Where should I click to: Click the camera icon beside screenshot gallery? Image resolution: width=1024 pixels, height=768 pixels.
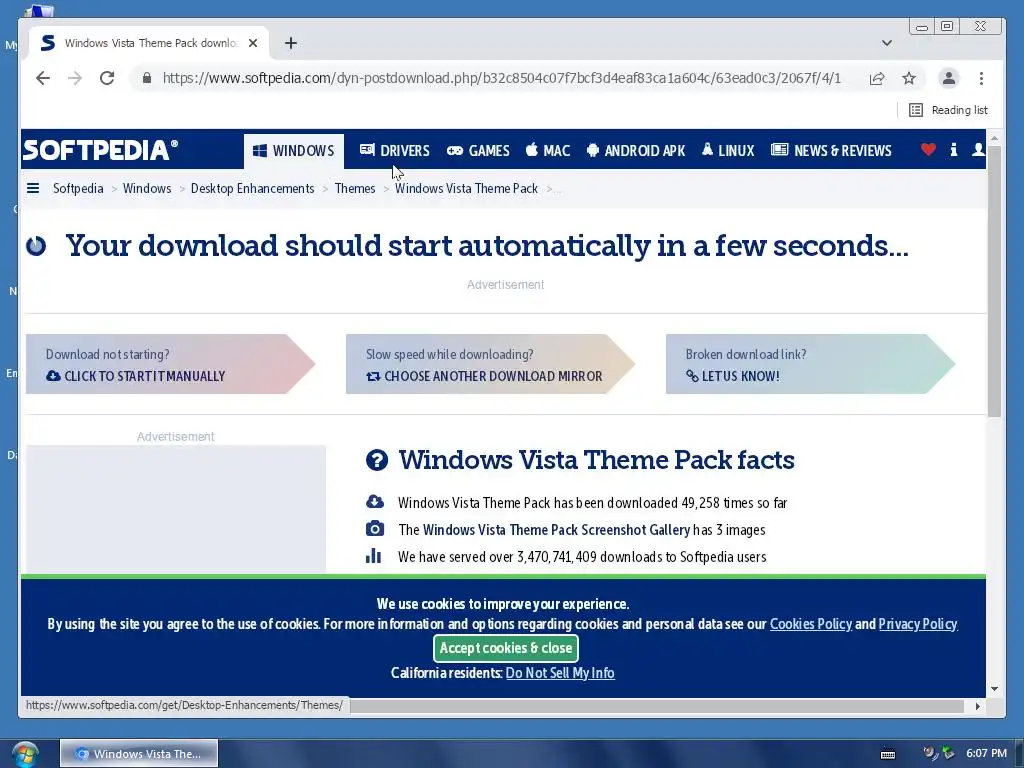[375, 528]
